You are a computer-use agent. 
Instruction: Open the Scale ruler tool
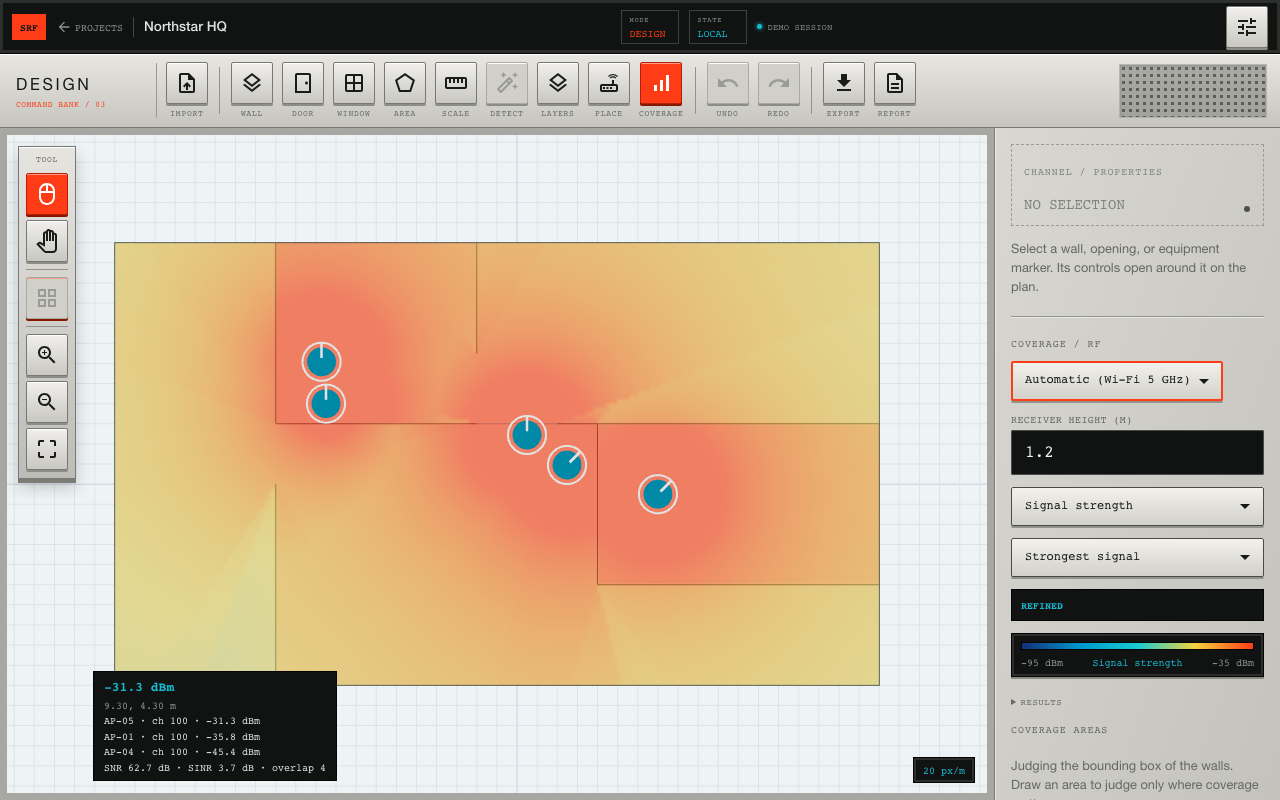click(456, 83)
